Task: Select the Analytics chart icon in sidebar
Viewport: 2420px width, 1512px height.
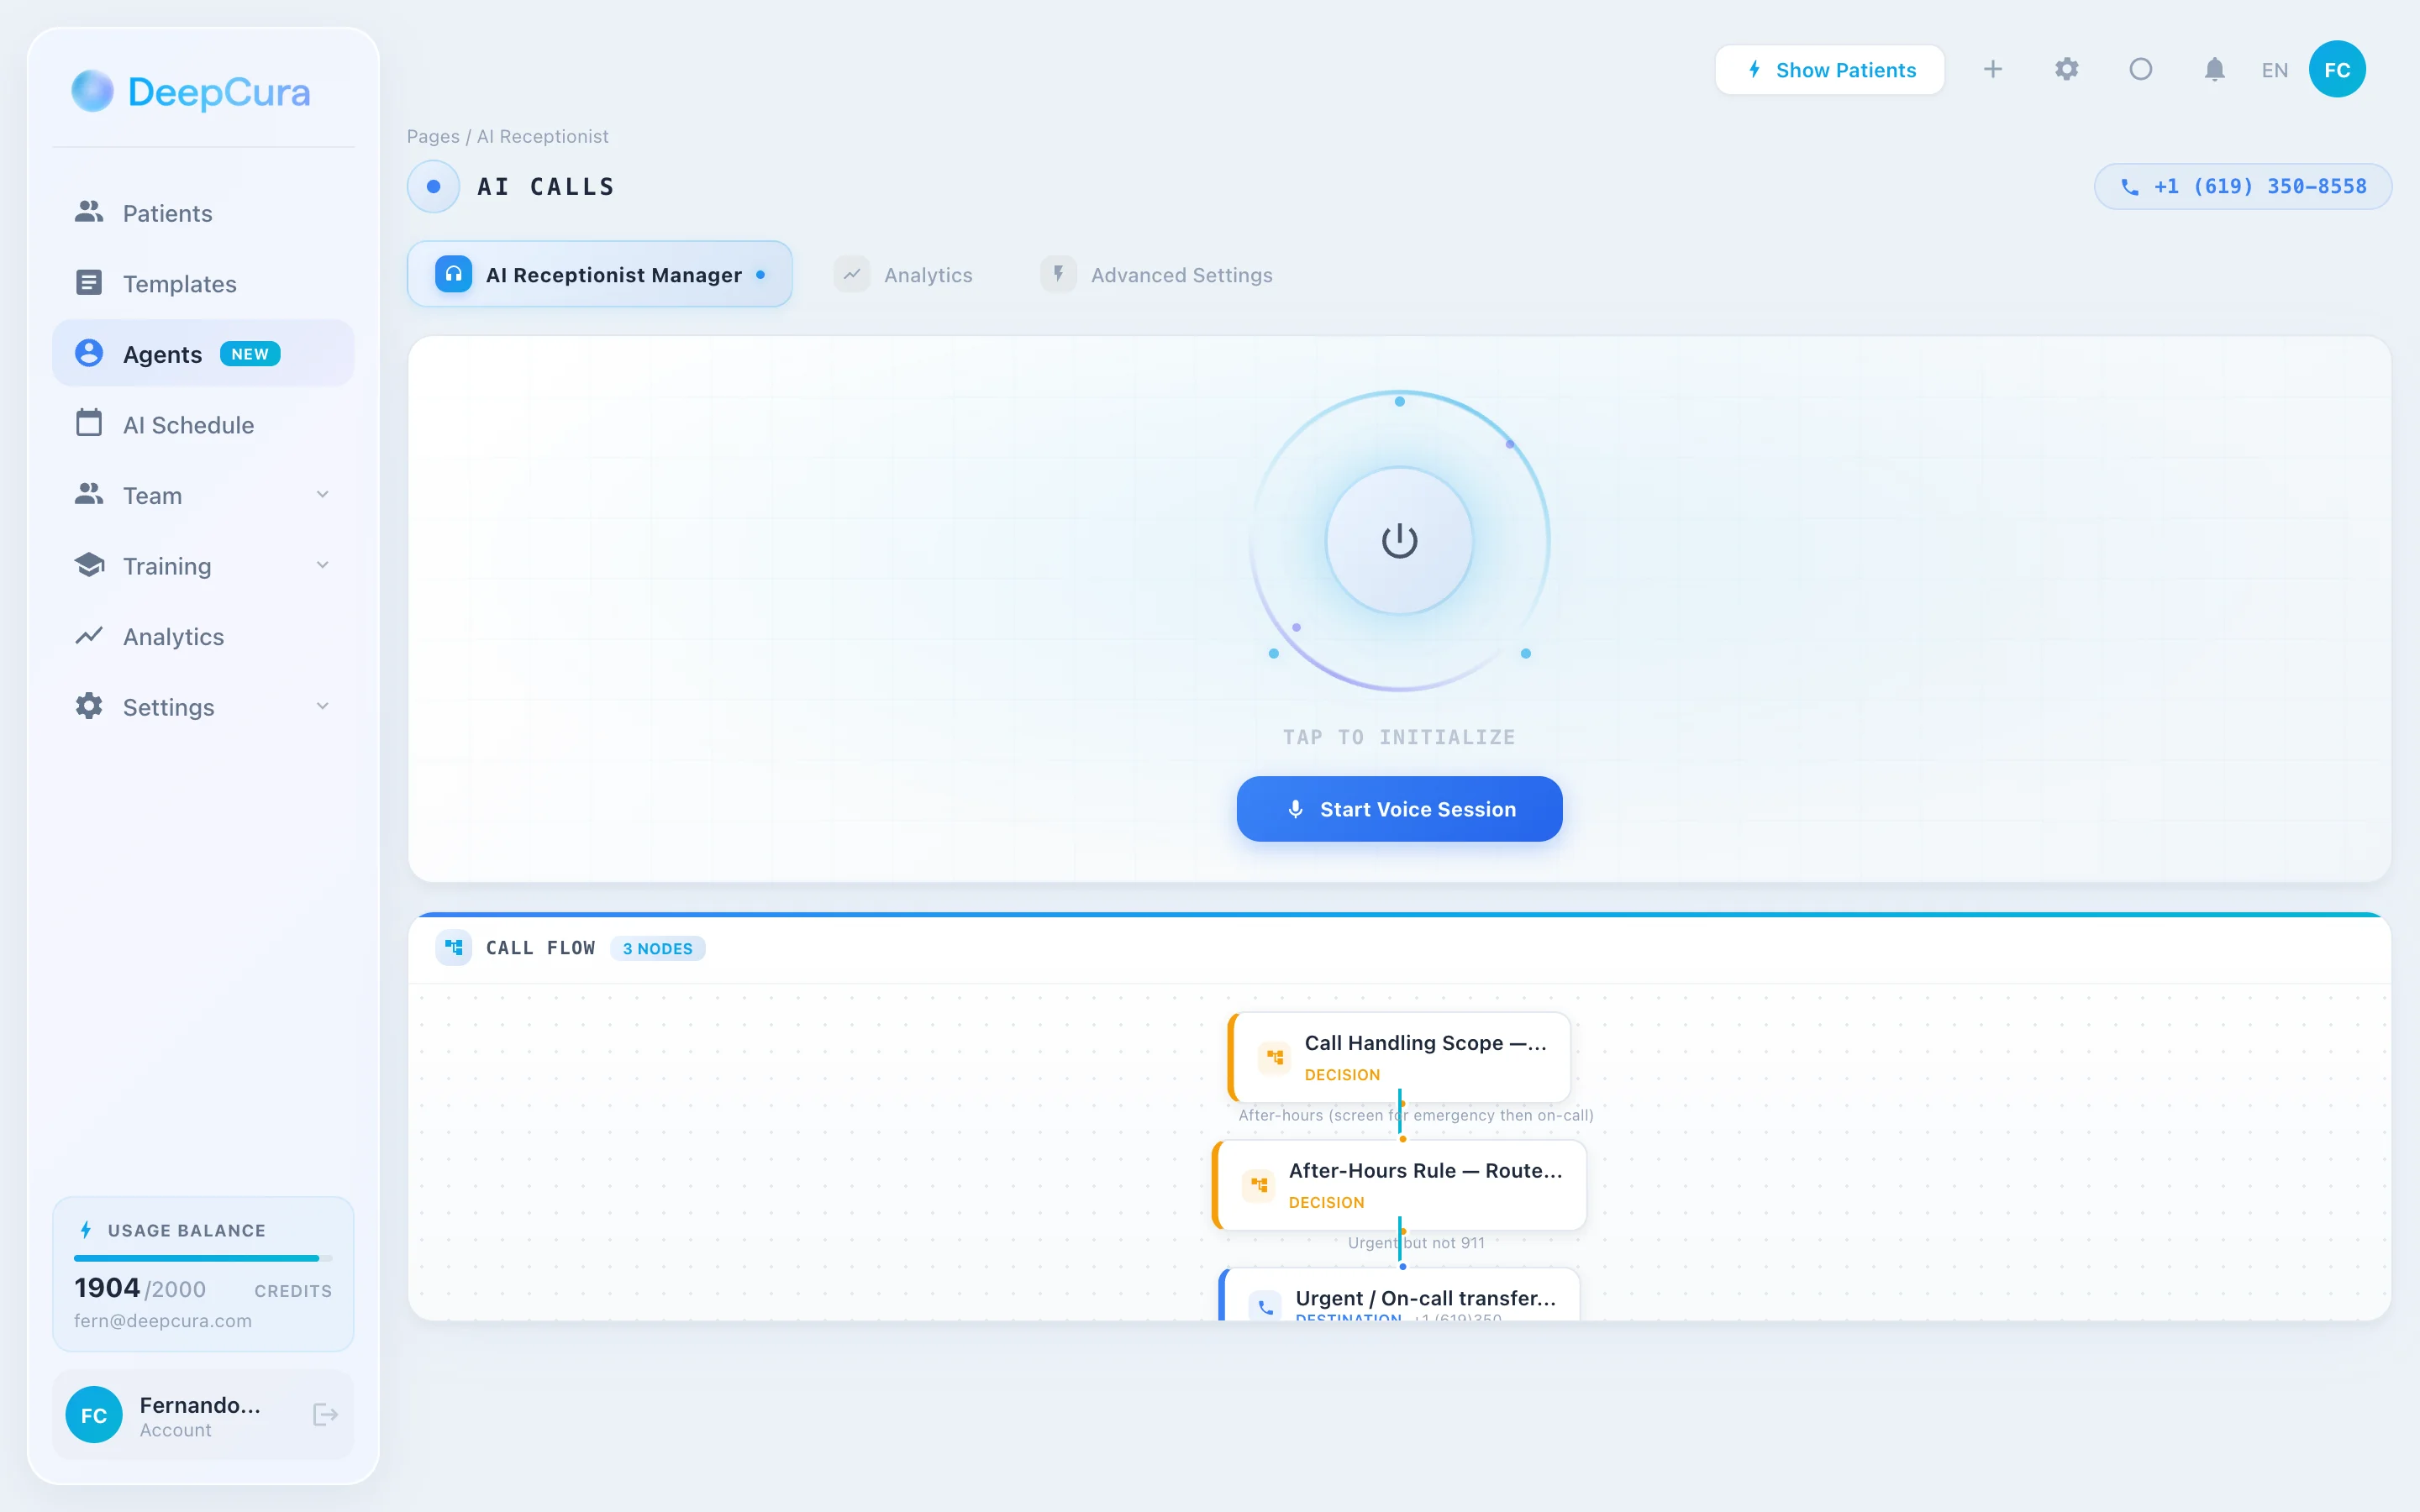Action: click(89, 636)
